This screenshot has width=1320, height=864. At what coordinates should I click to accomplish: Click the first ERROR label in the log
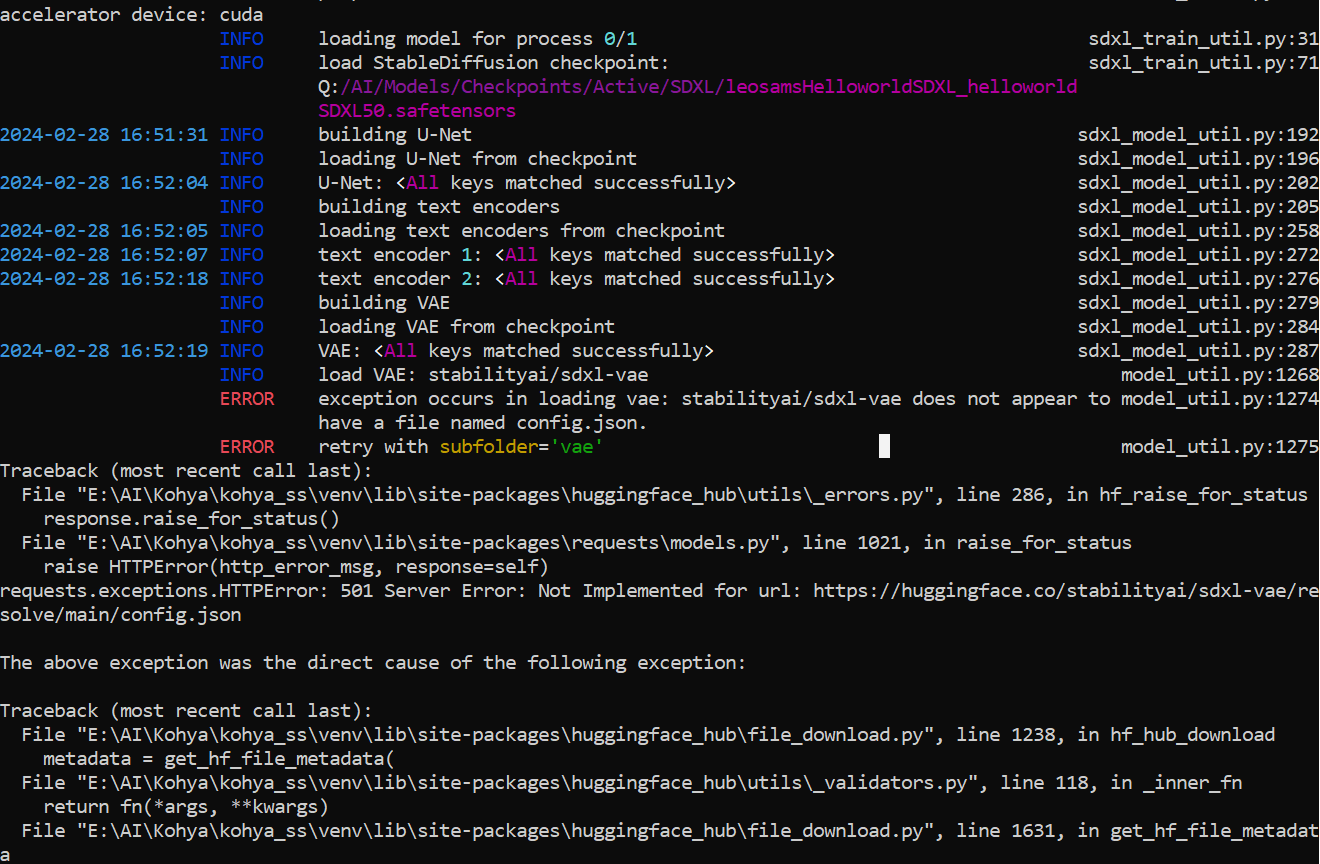(246, 398)
